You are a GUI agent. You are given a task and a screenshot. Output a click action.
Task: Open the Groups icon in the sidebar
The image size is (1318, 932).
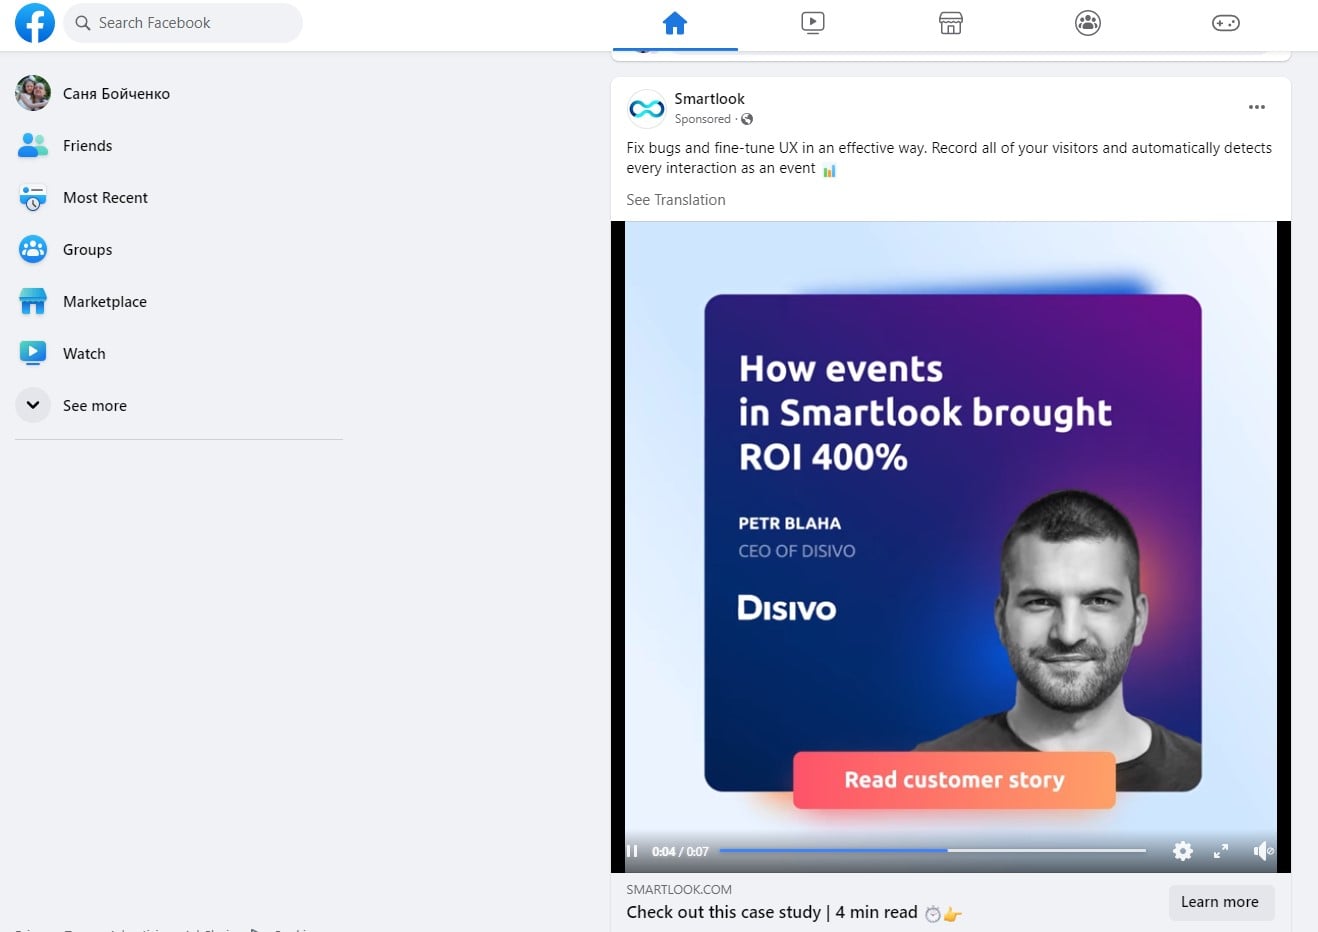pyautogui.click(x=33, y=249)
